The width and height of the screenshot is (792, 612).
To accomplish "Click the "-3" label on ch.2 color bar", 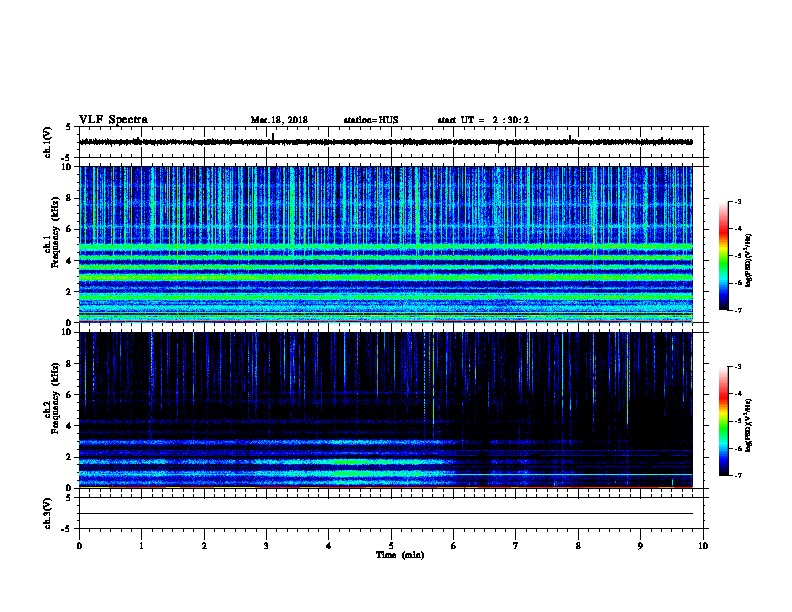I will tap(737, 367).
